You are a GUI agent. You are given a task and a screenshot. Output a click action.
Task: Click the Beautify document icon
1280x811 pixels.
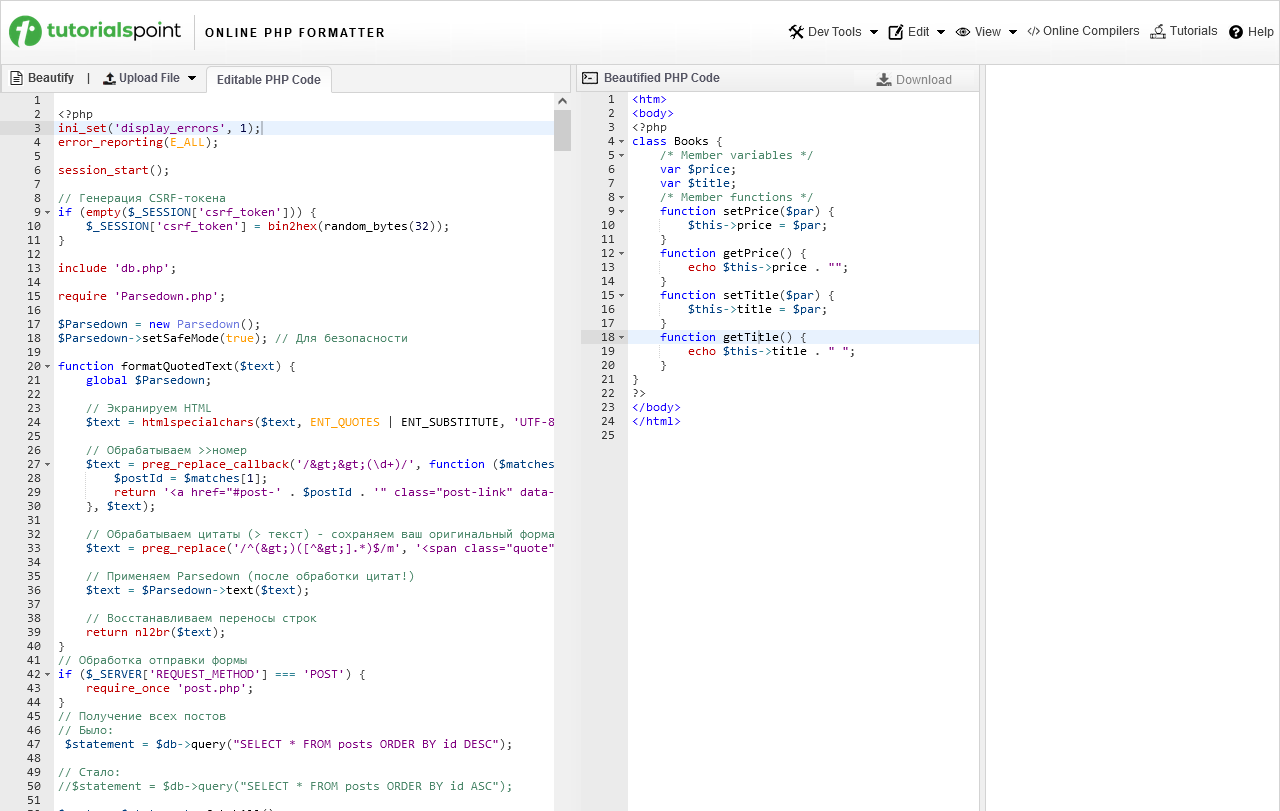click(x=16, y=78)
